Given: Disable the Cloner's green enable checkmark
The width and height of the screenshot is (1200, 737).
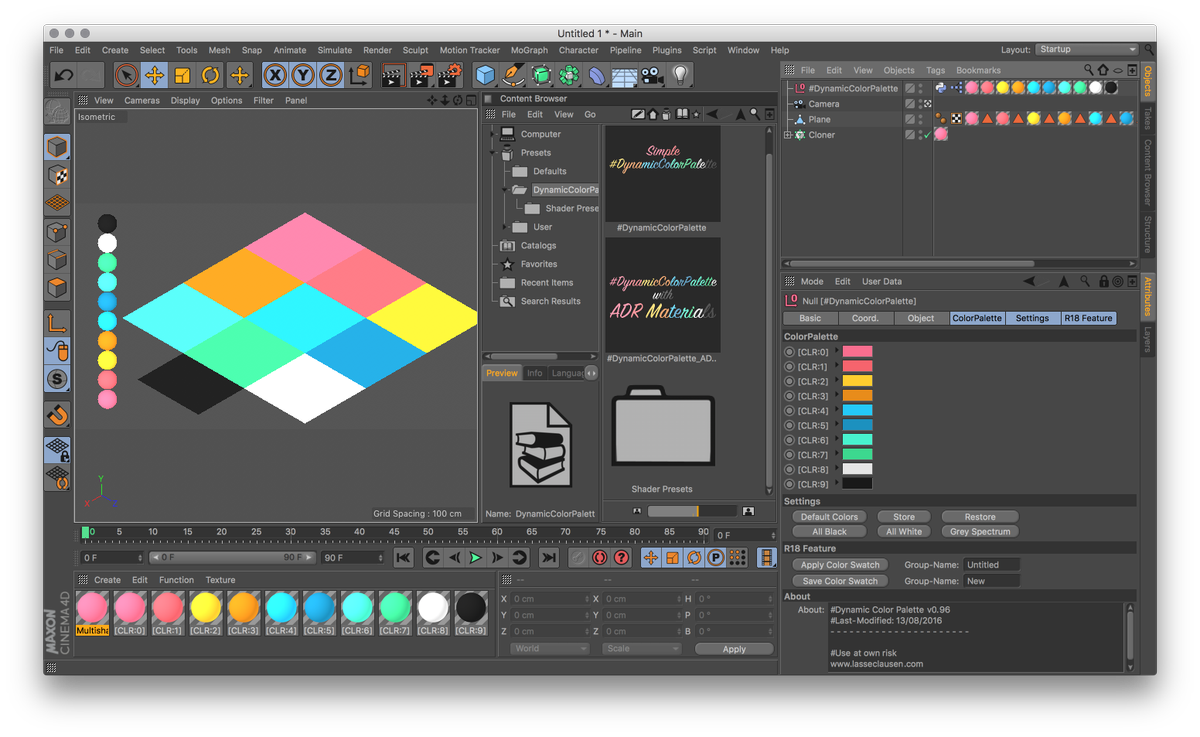Looking at the screenshot, I should coord(927,135).
